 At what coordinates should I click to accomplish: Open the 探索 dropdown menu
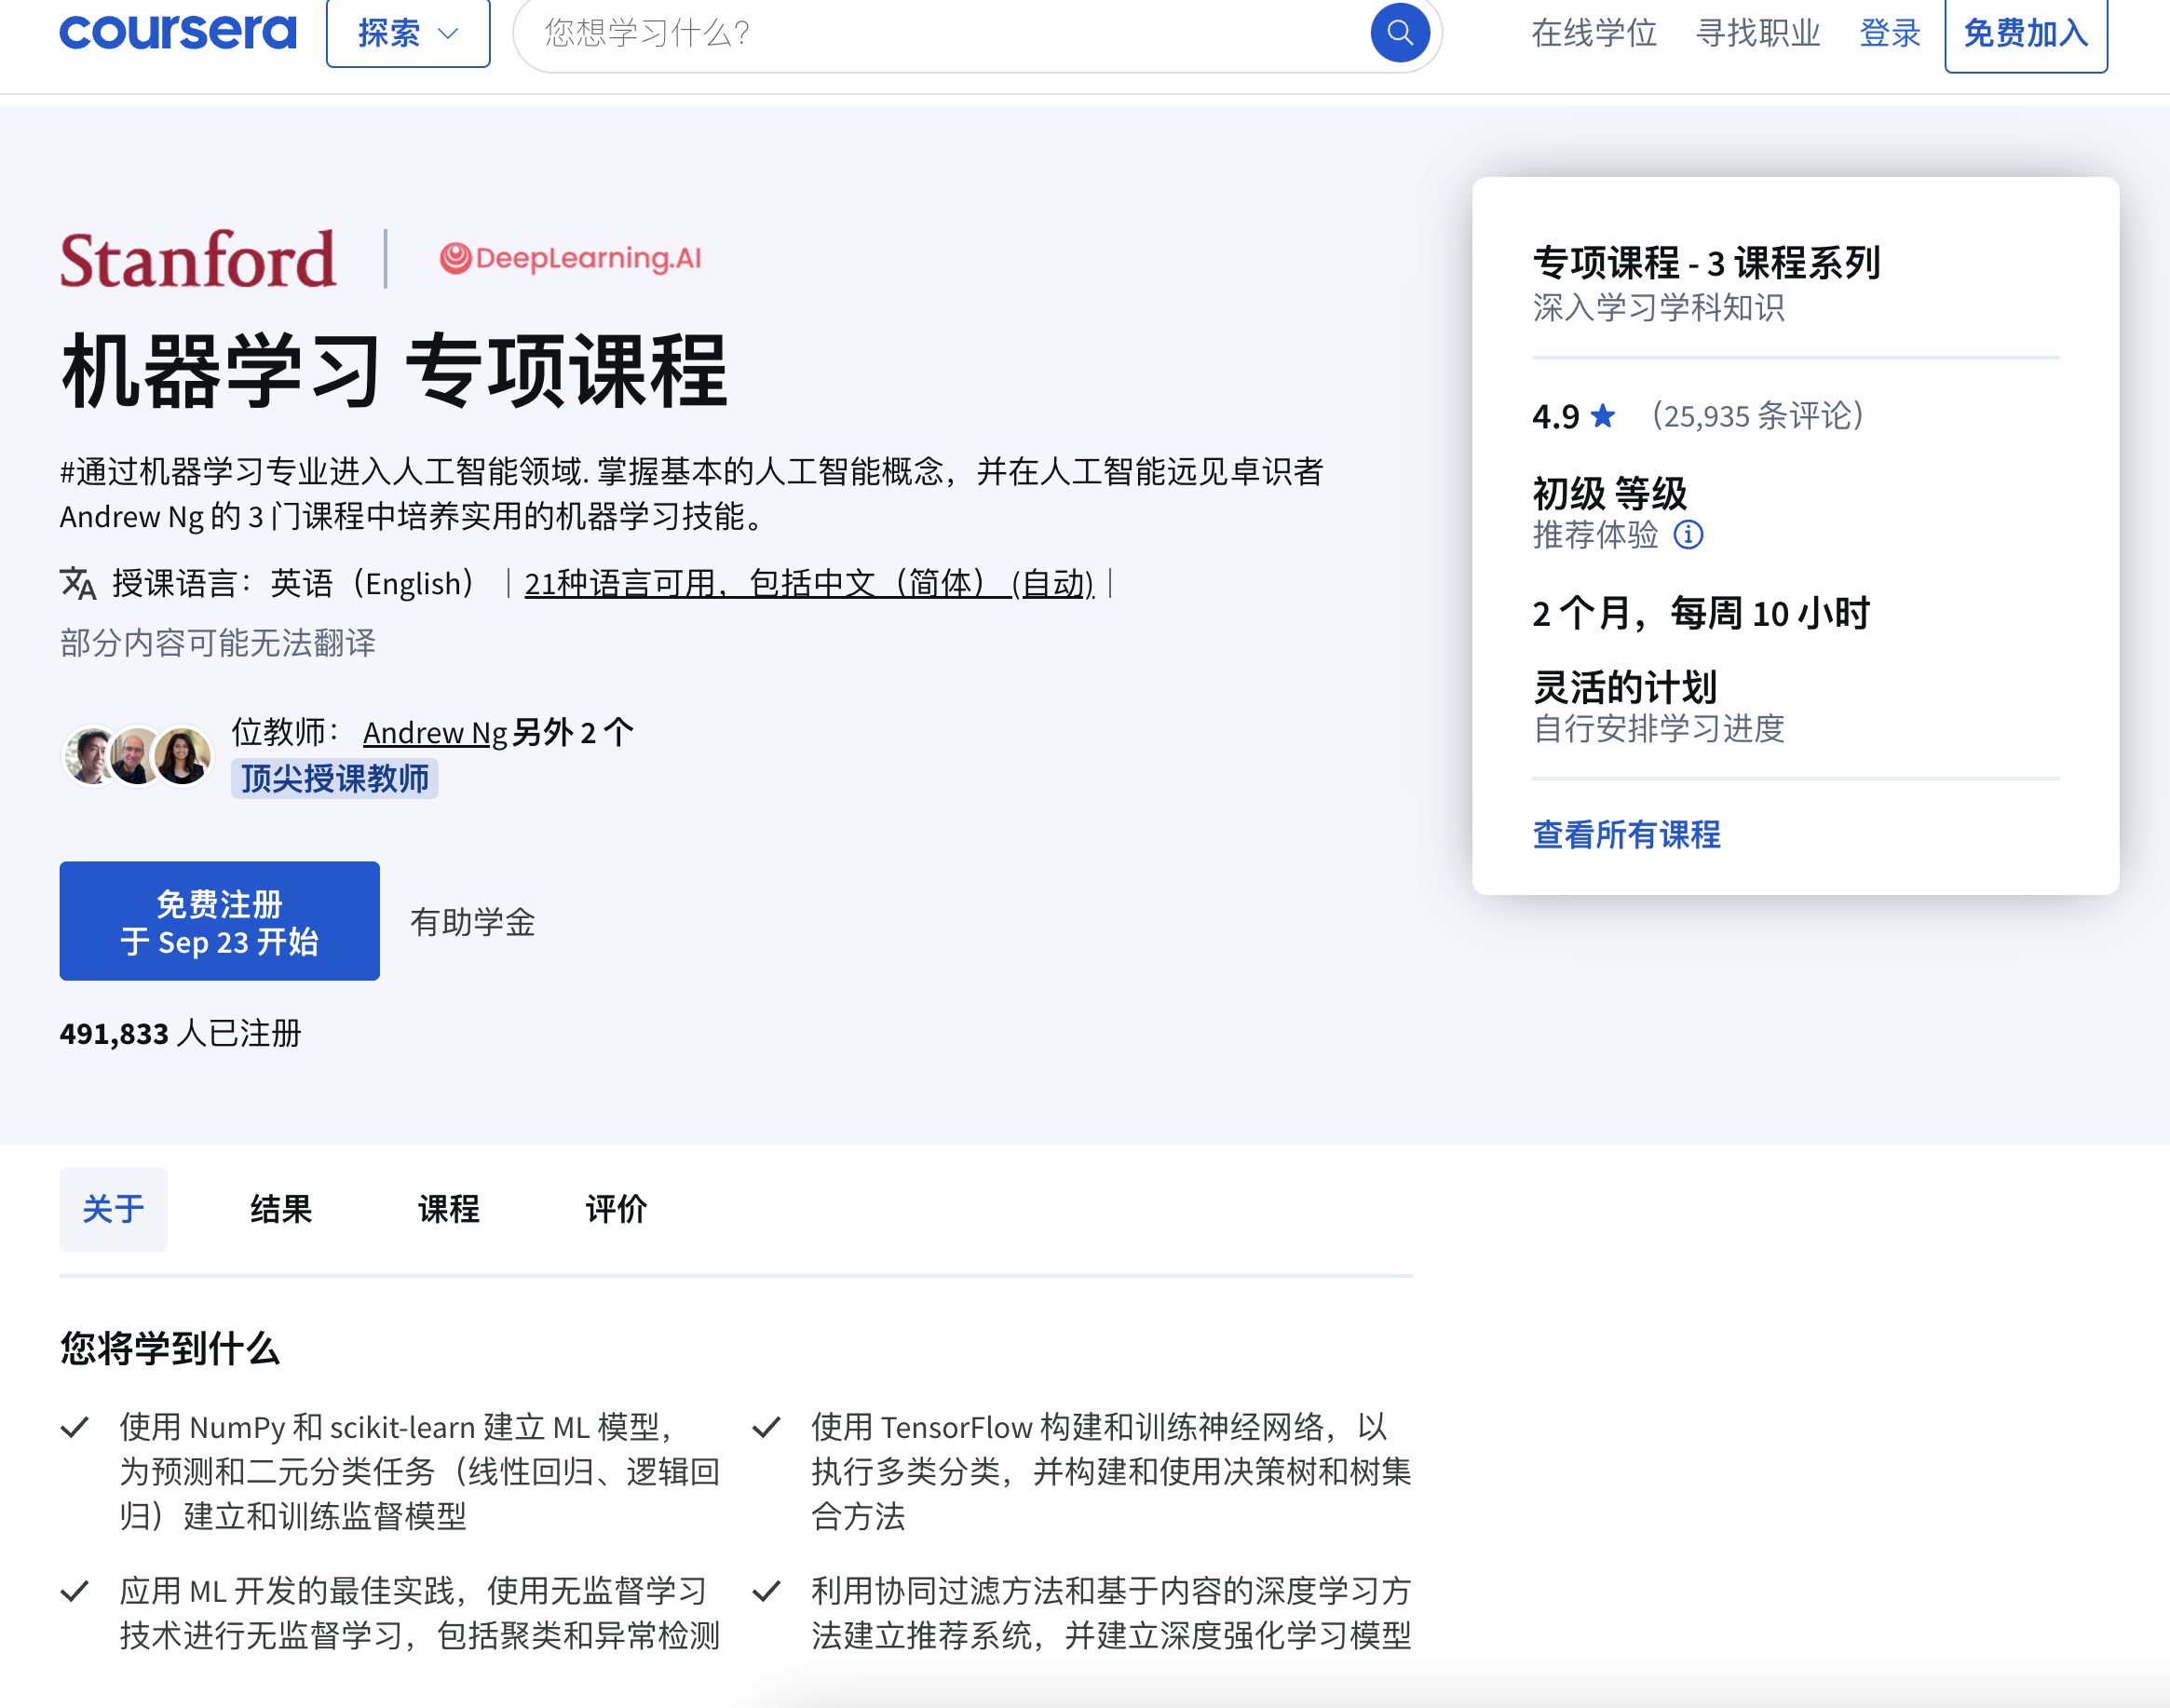click(x=408, y=33)
